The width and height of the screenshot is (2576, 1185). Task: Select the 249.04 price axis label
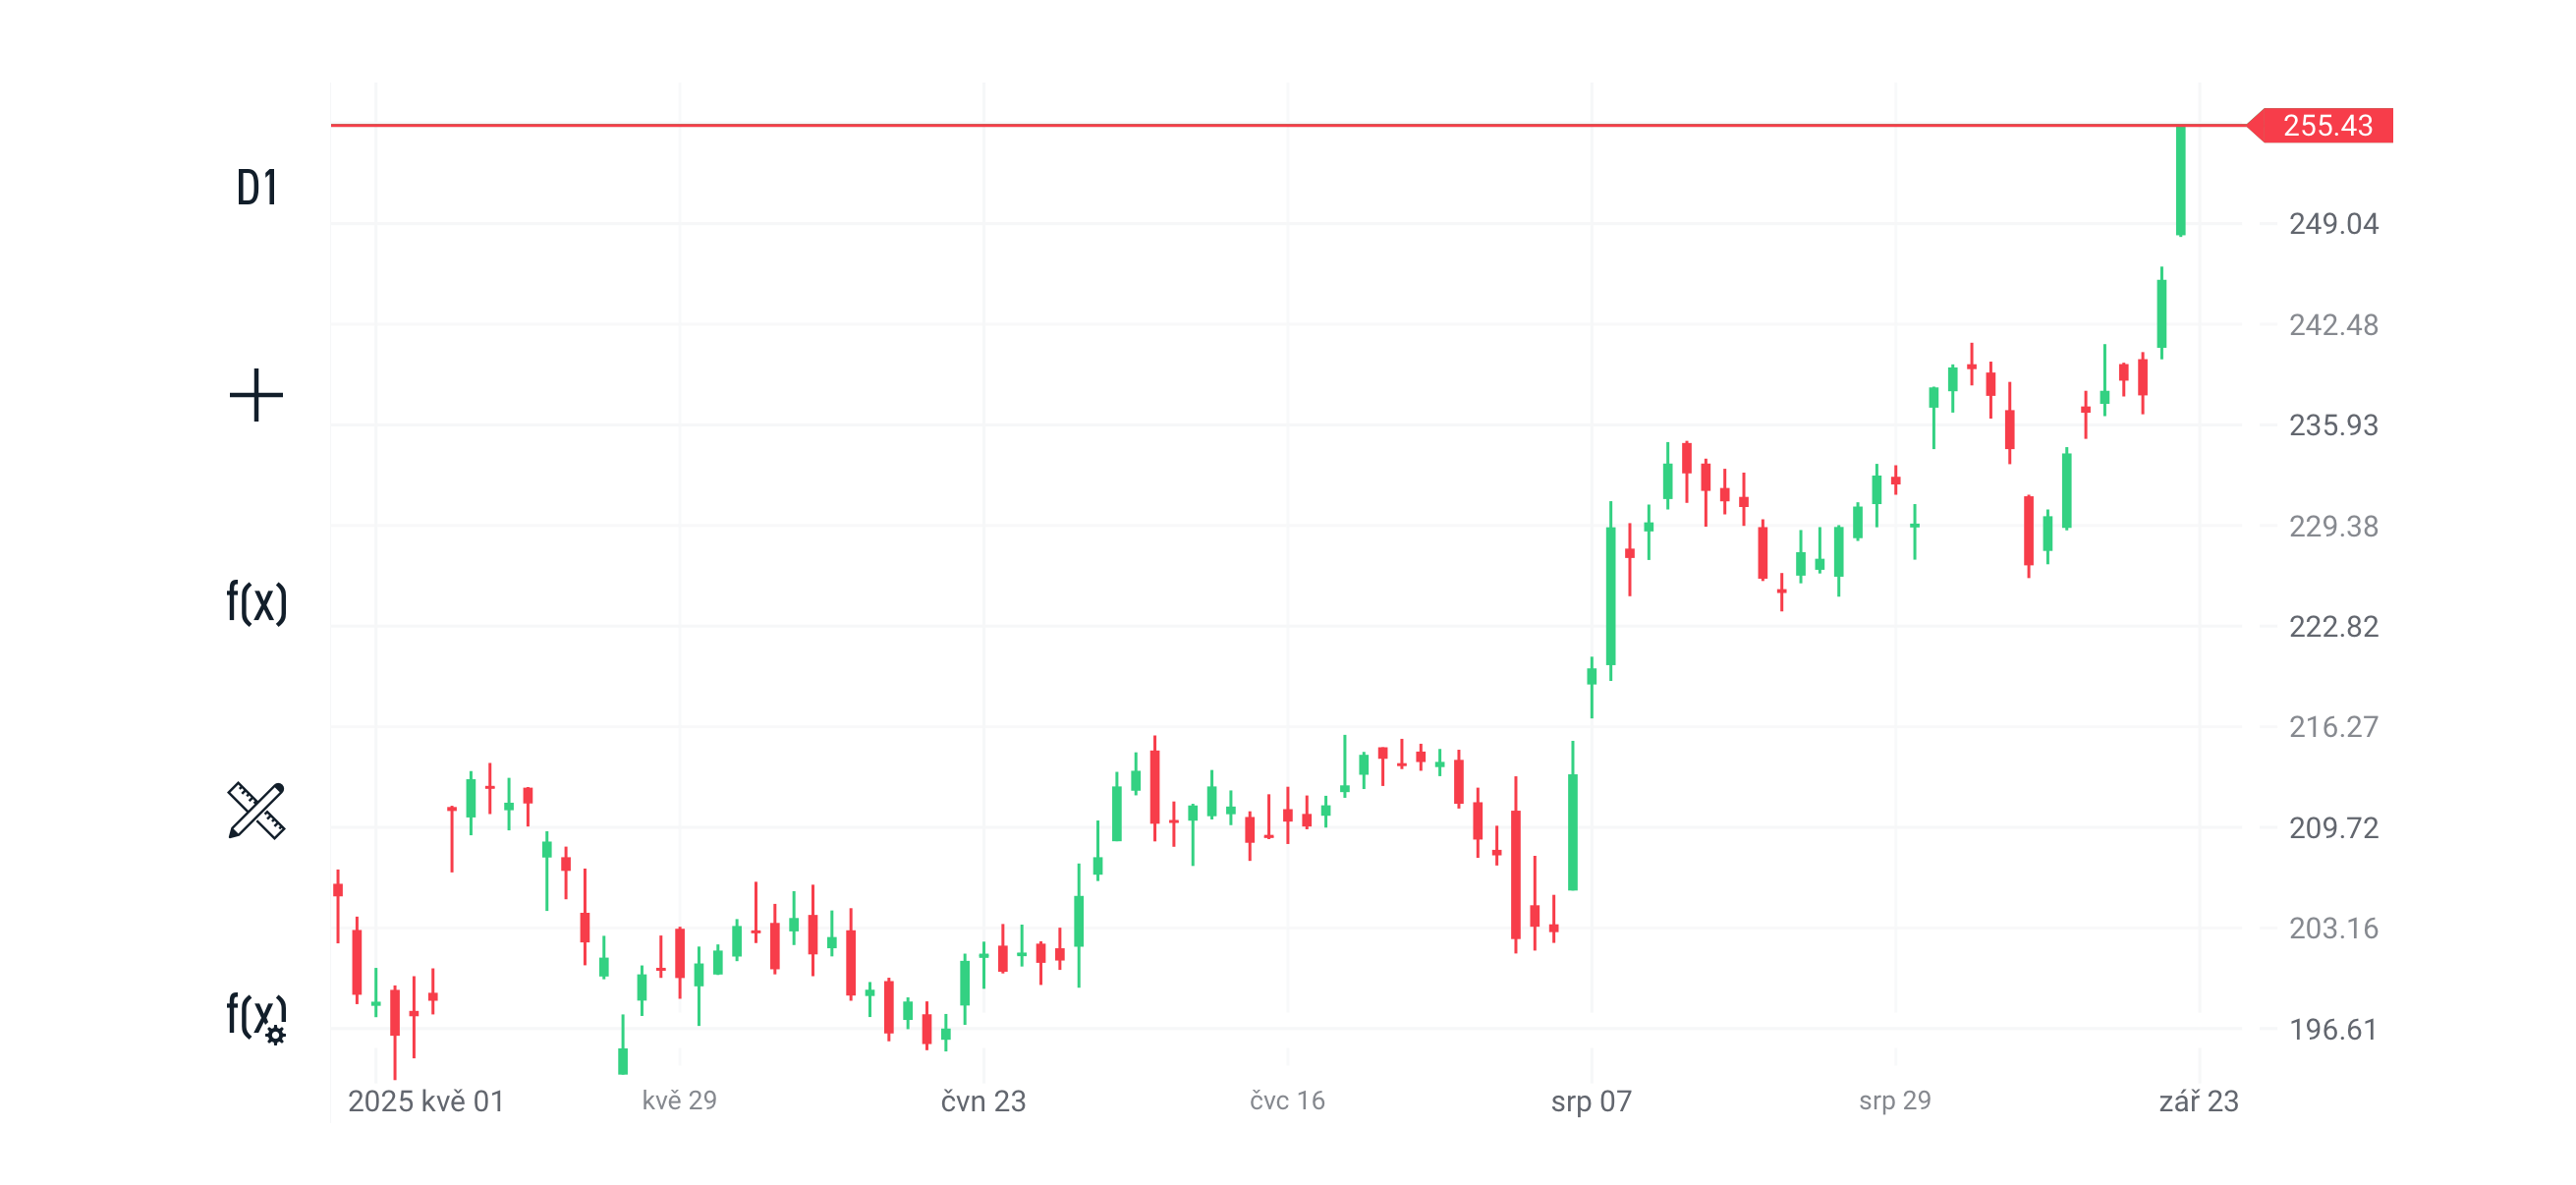click(x=2333, y=224)
